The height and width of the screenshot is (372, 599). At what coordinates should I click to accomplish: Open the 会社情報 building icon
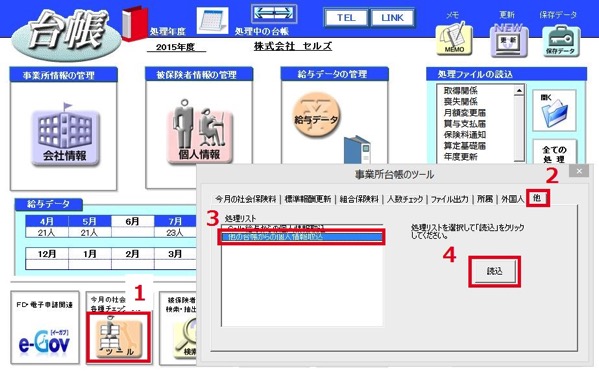[65, 136]
